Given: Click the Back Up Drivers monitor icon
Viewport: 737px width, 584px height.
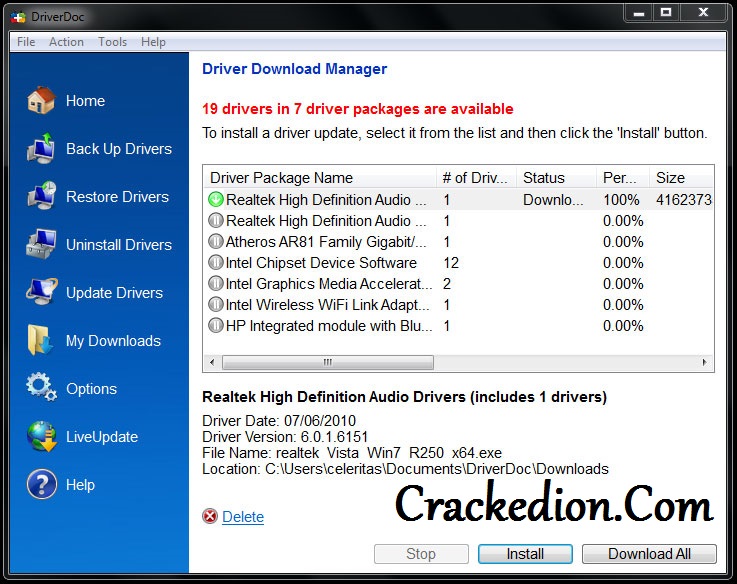Looking at the screenshot, I should (41, 149).
